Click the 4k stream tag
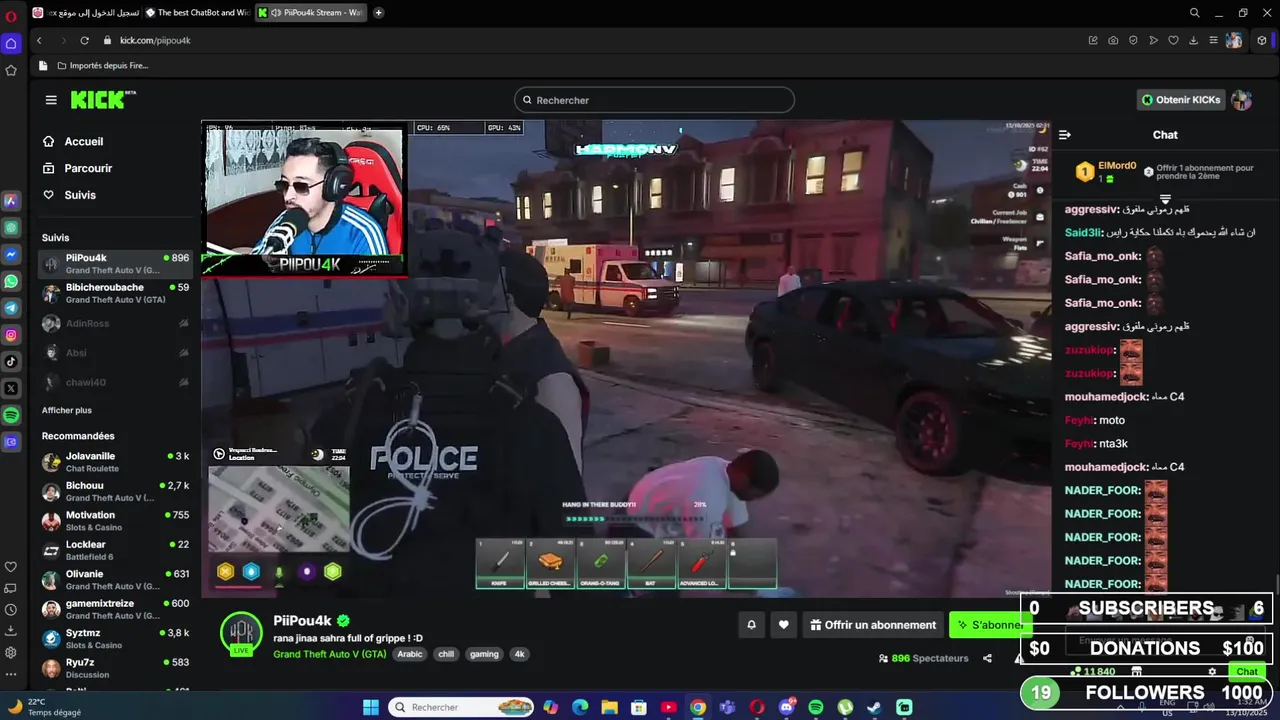 519,654
